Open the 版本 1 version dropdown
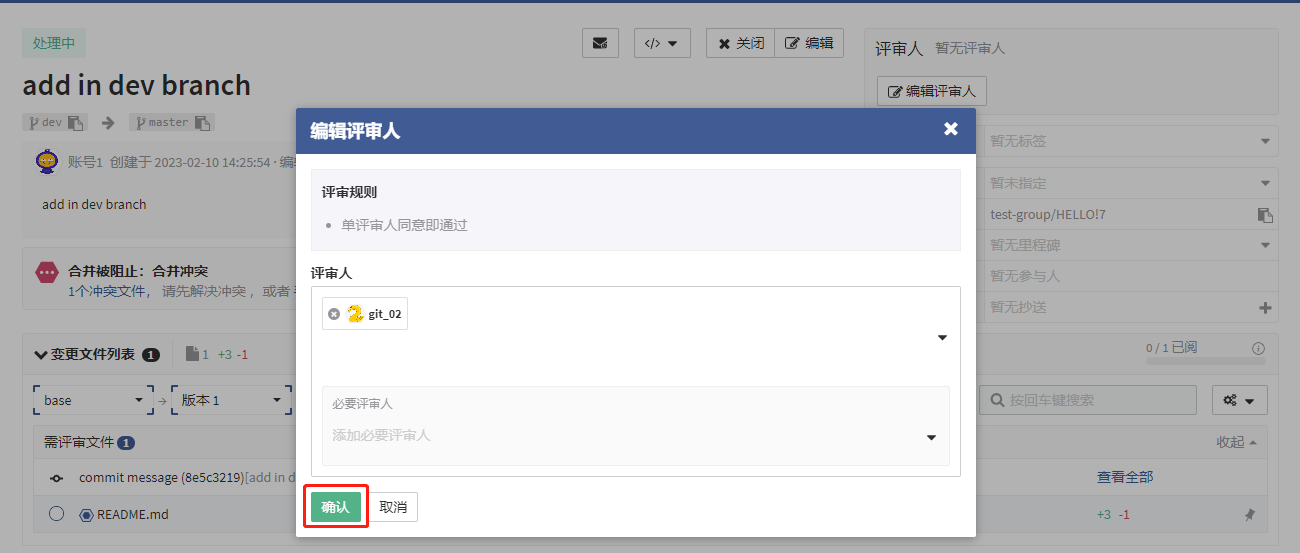 [x=231, y=400]
